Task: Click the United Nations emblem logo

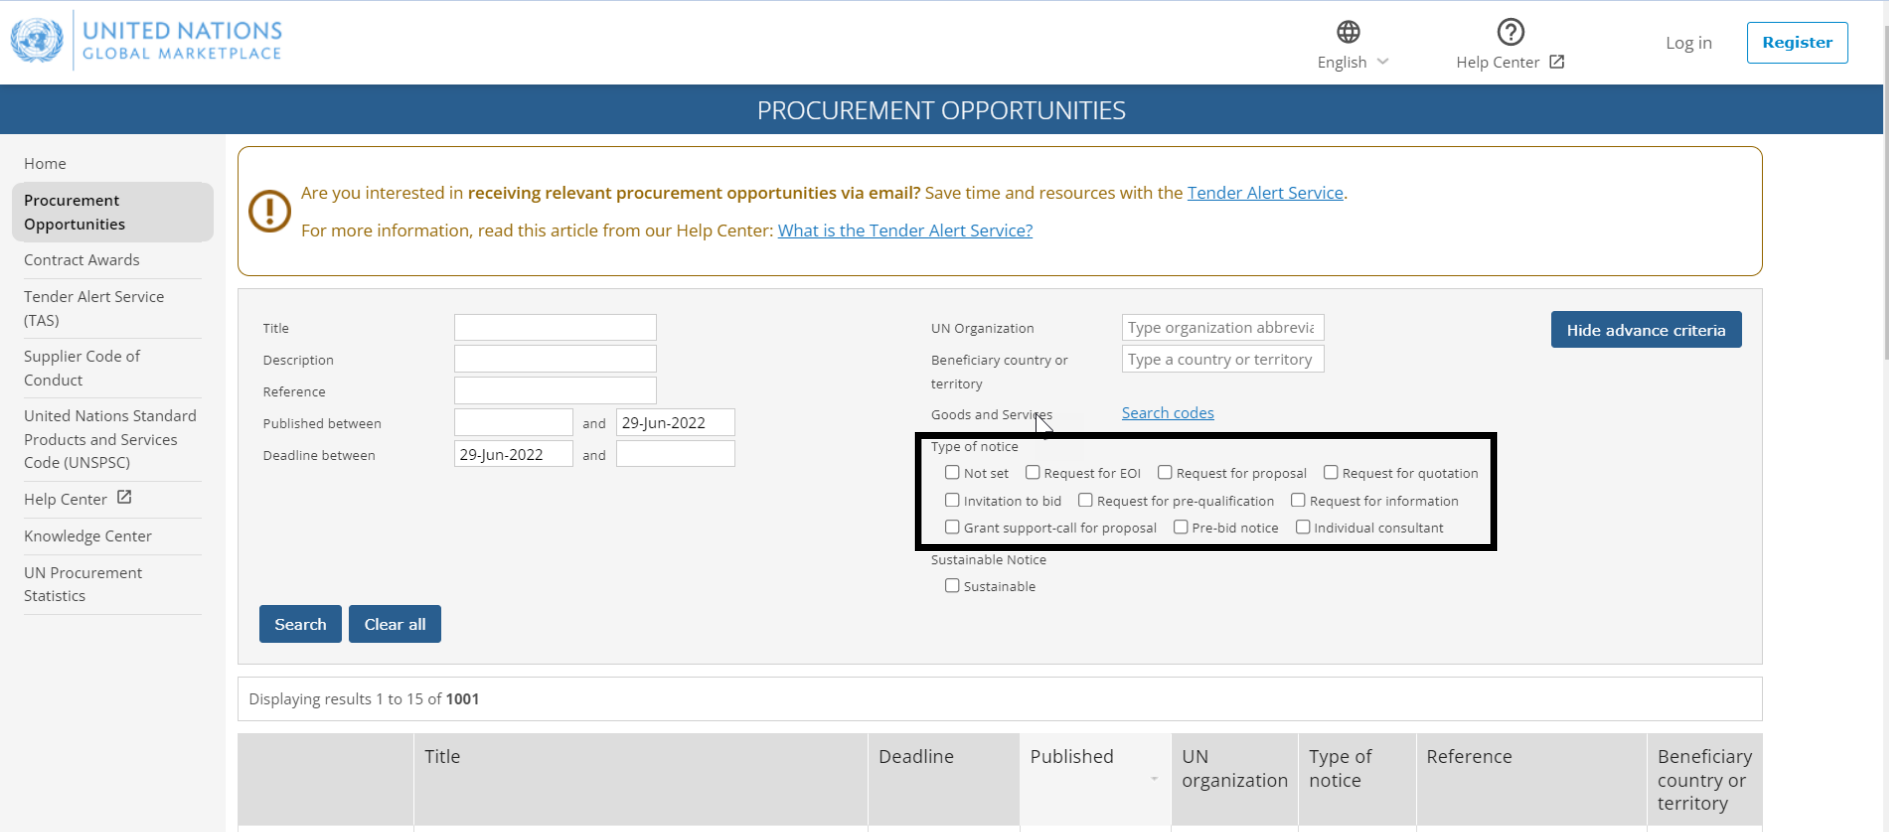Action: point(37,41)
